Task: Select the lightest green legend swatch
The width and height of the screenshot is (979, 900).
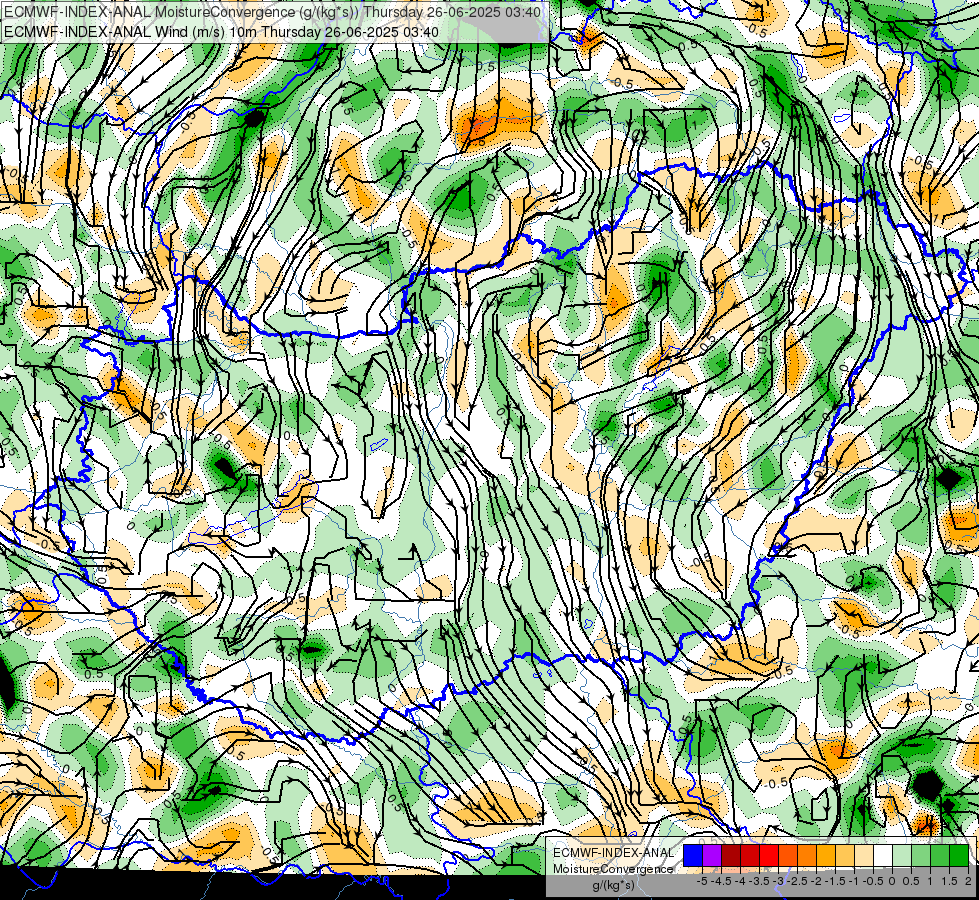Action: pos(902,855)
